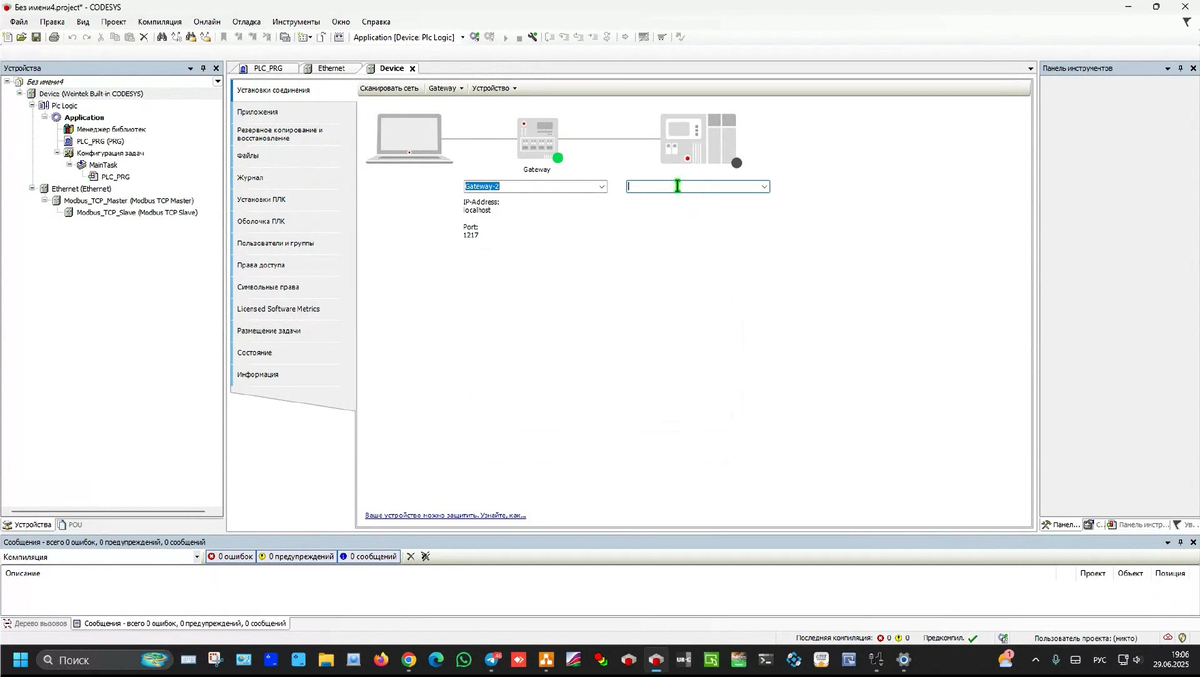The image size is (1200, 677).
Task: Collapse the Конфигурация задач tree node
Action: coord(57,153)
